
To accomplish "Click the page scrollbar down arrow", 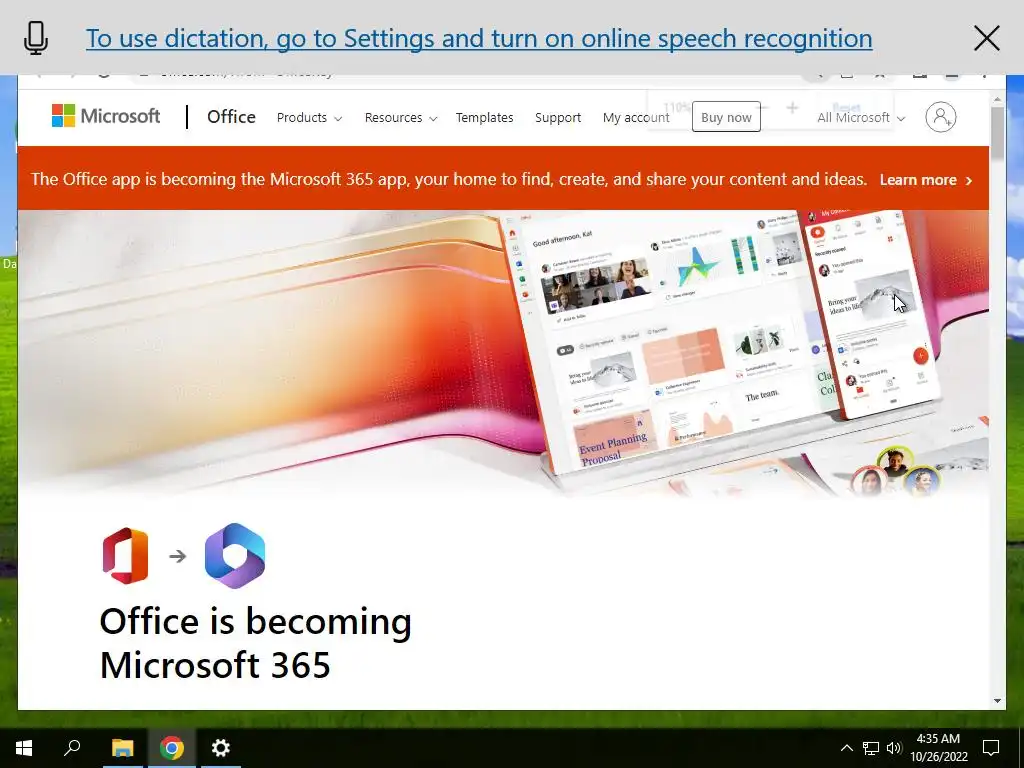I will (997, 701).
